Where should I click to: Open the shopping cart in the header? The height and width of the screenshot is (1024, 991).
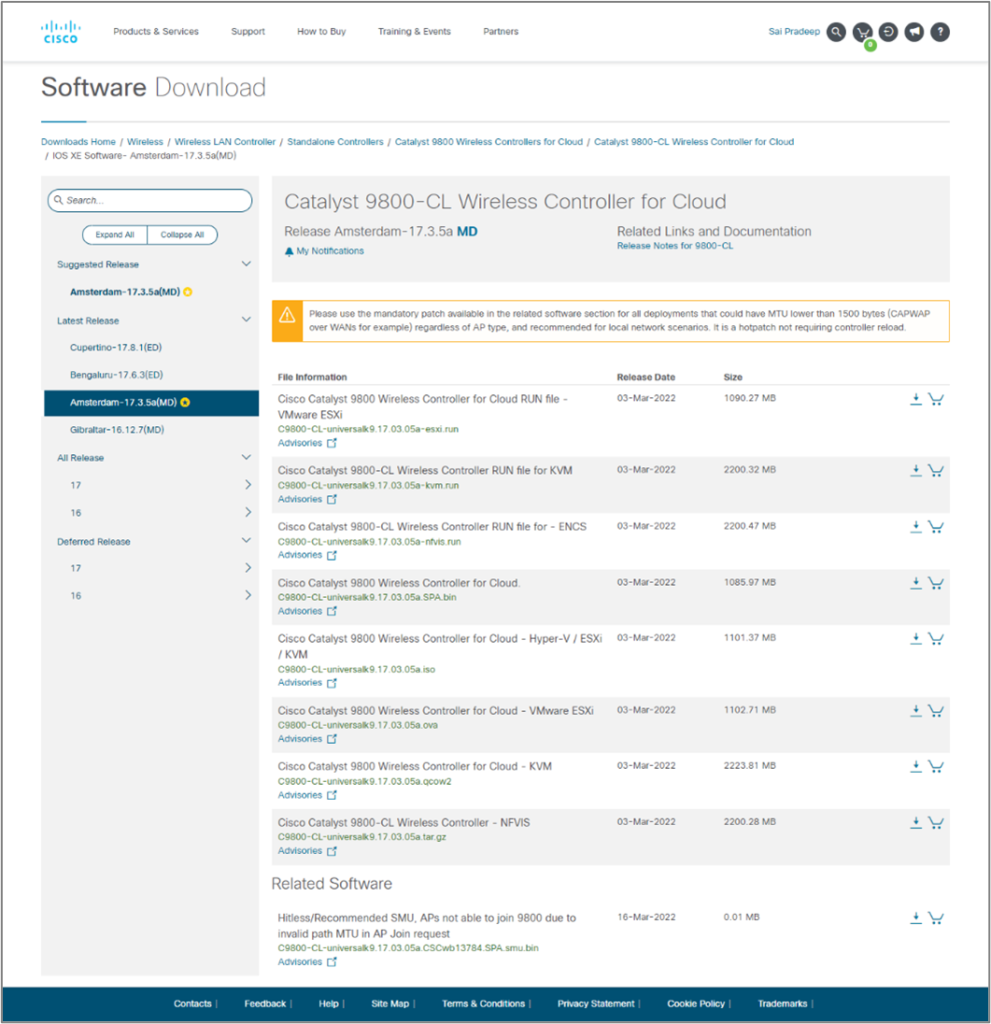862,32
